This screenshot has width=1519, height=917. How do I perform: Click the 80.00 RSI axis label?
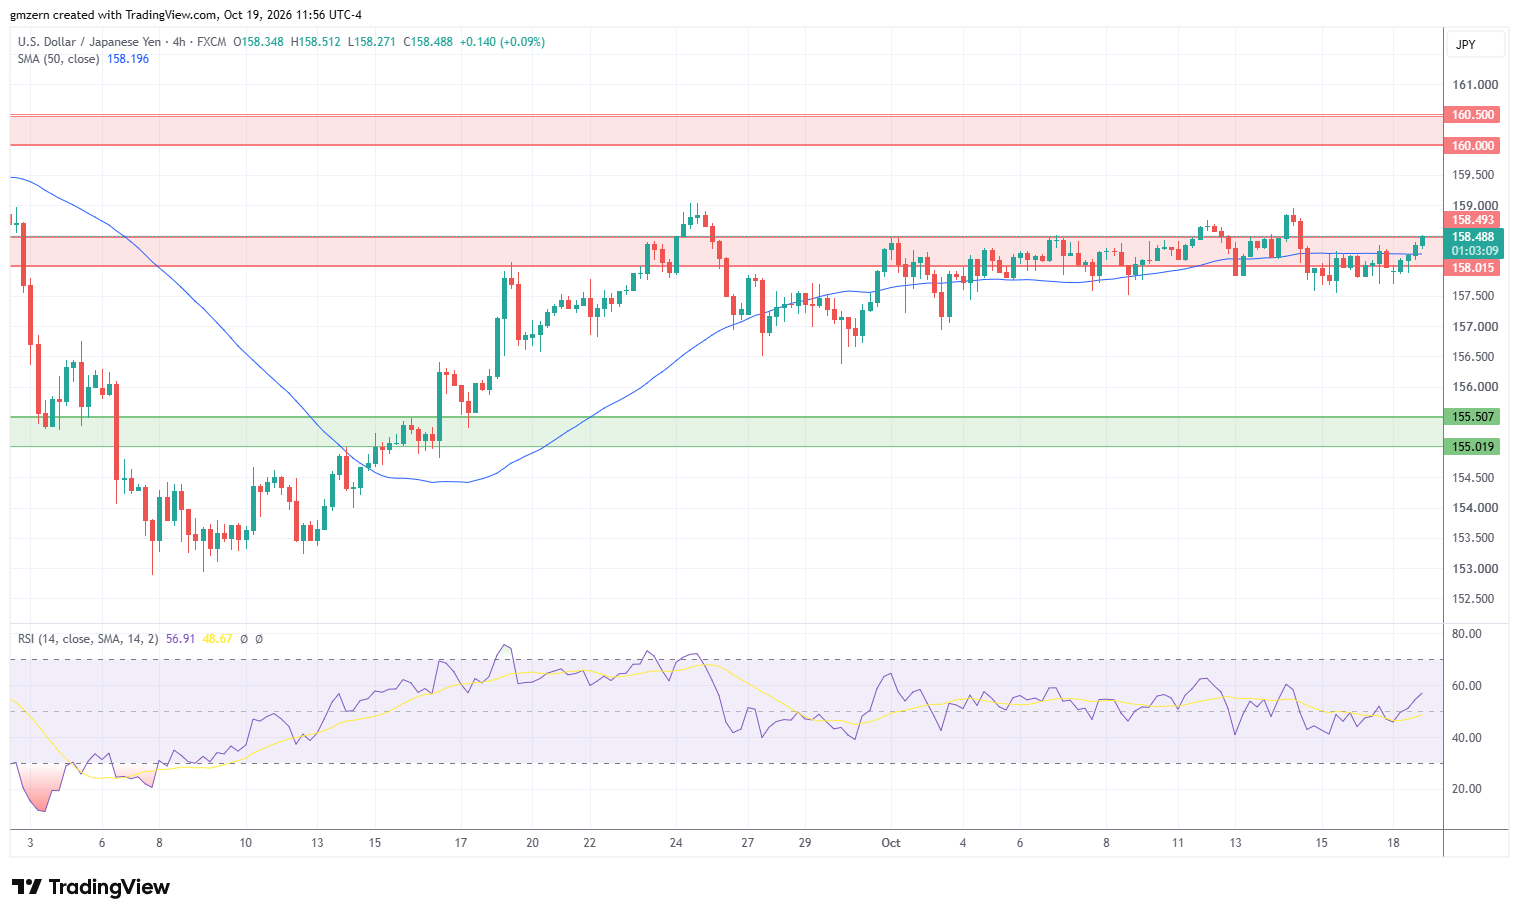pos(1467,634)
